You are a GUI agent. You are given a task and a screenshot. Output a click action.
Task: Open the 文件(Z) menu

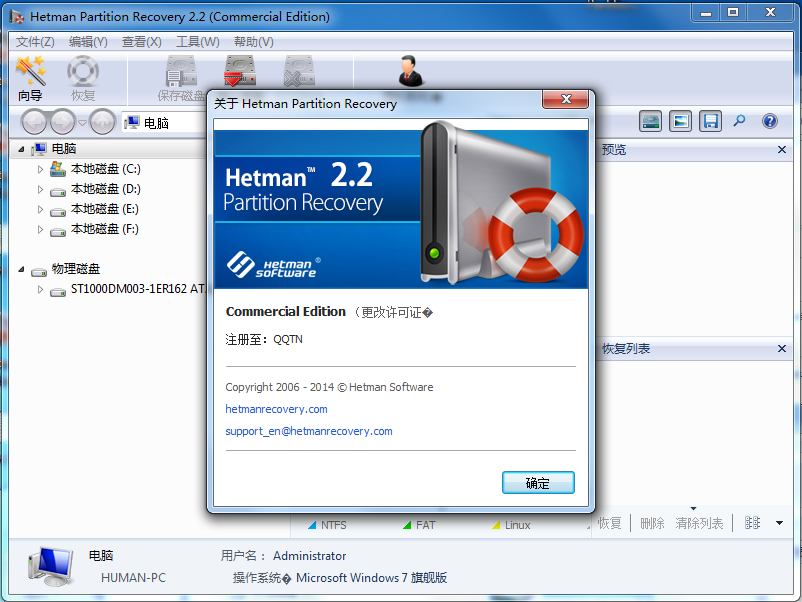pyautogui.click(x=35, y=42)
